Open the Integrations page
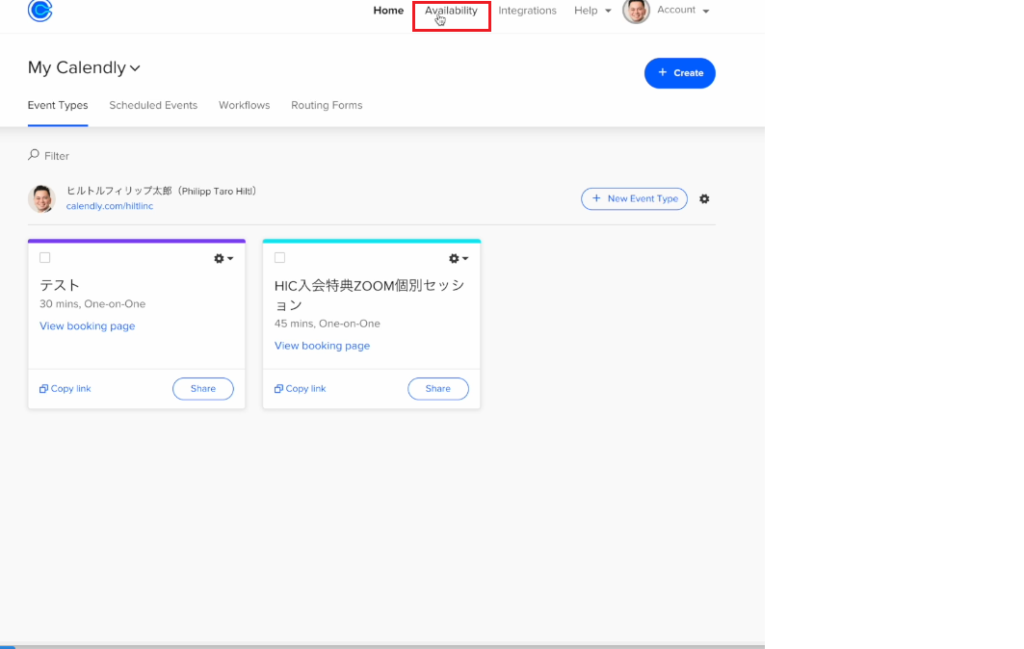1024x649 pixels. (x=527, y=10)
